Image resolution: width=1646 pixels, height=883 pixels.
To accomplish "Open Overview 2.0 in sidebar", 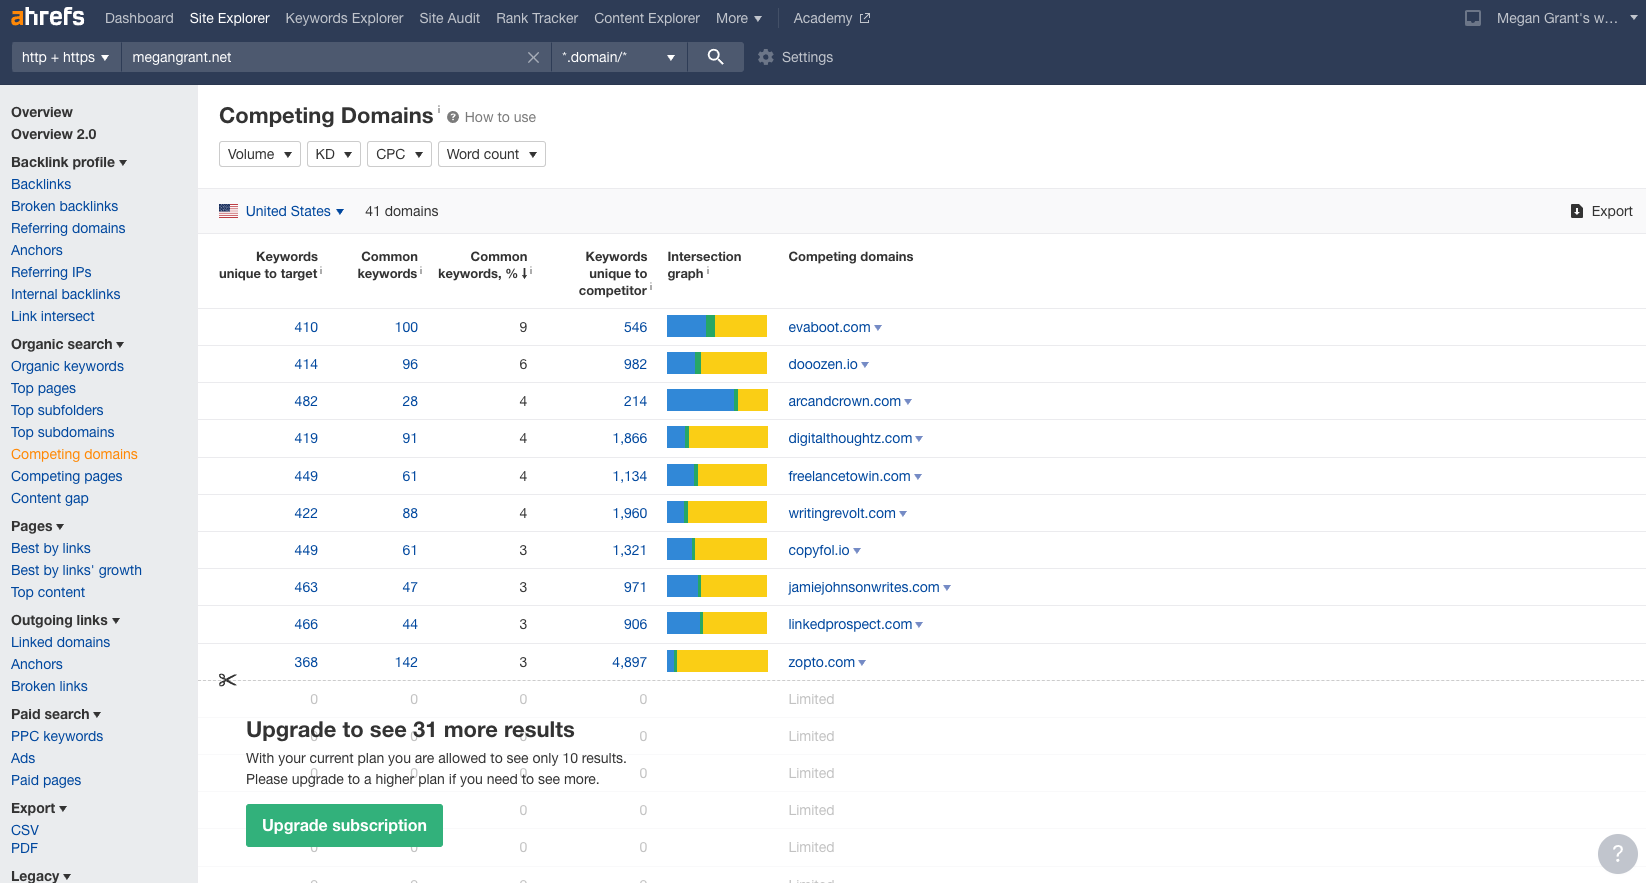I will coord(54,134).
